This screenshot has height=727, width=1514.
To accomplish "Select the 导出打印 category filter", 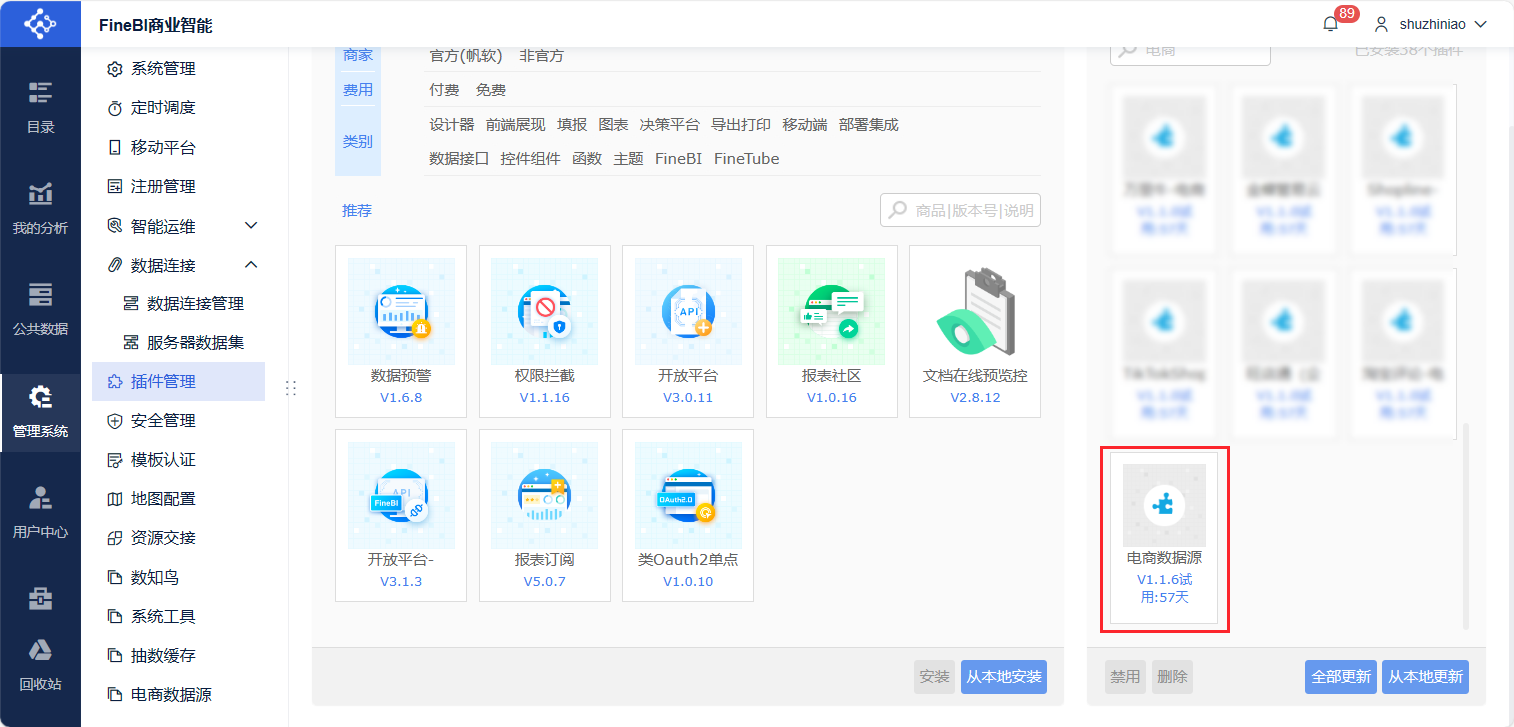I will pos(741,125).
